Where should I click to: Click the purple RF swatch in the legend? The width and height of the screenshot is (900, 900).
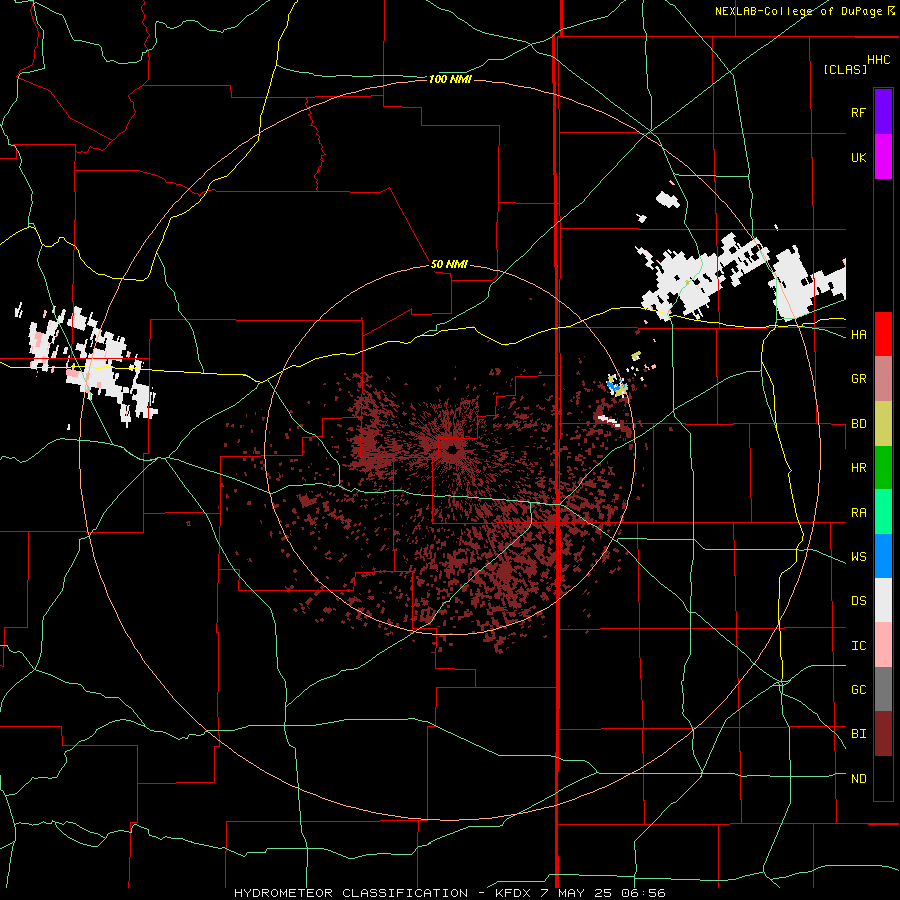(883, 112)
